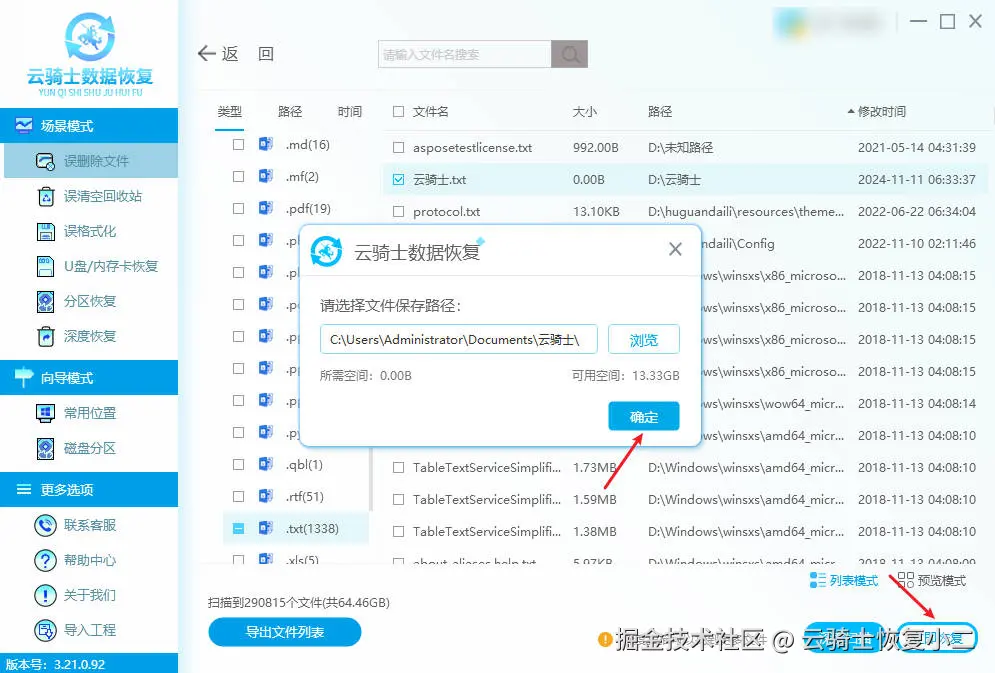Click the .md(16) file type icon

pos(266,144)
